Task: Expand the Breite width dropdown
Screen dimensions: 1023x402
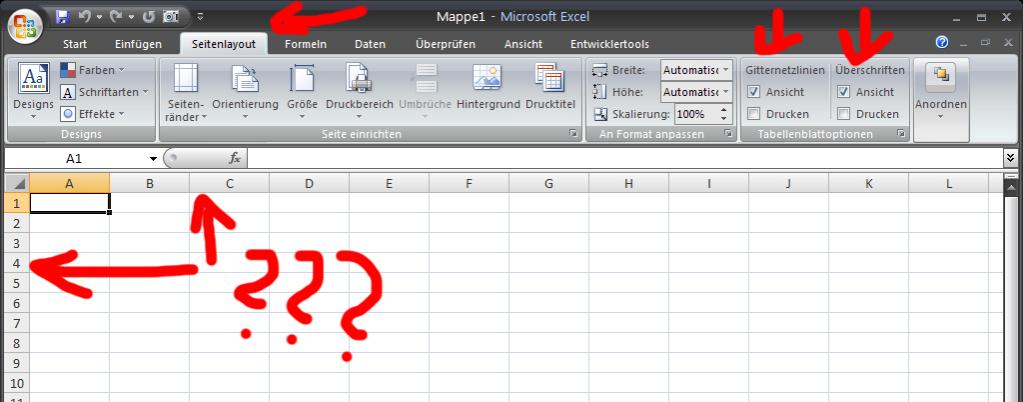Action: [726, 70]
